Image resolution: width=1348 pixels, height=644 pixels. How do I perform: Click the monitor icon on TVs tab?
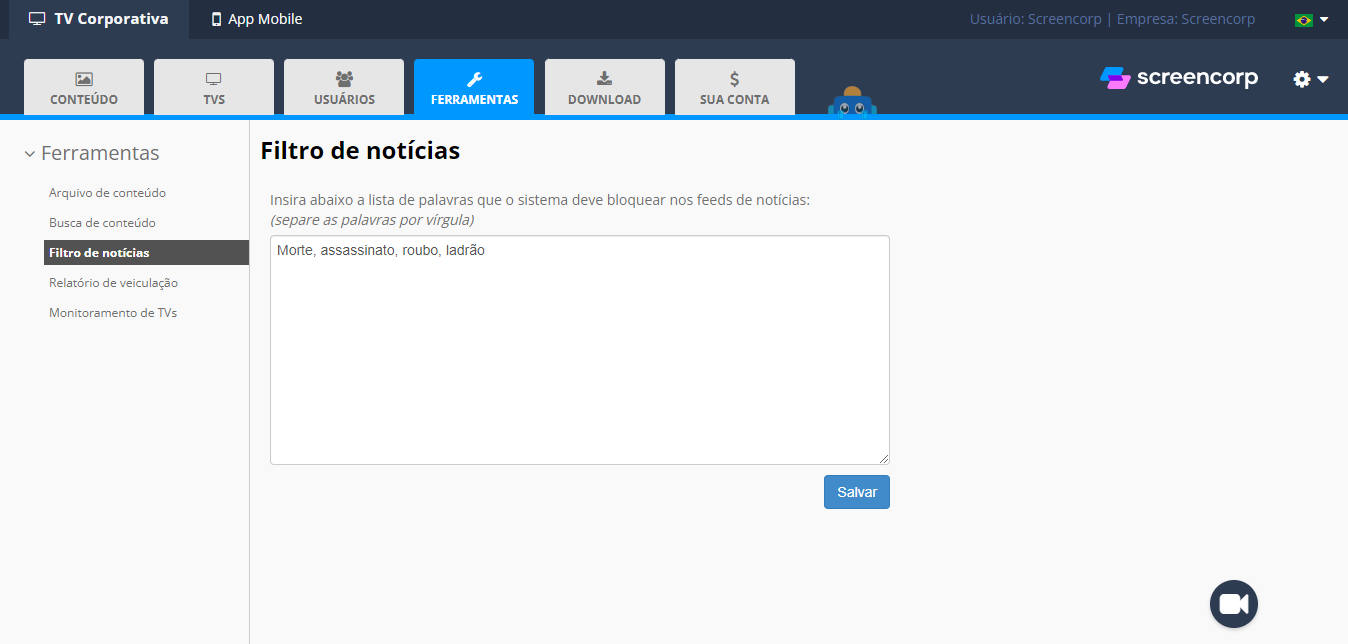pyautogui.click(x=214, y=79)
